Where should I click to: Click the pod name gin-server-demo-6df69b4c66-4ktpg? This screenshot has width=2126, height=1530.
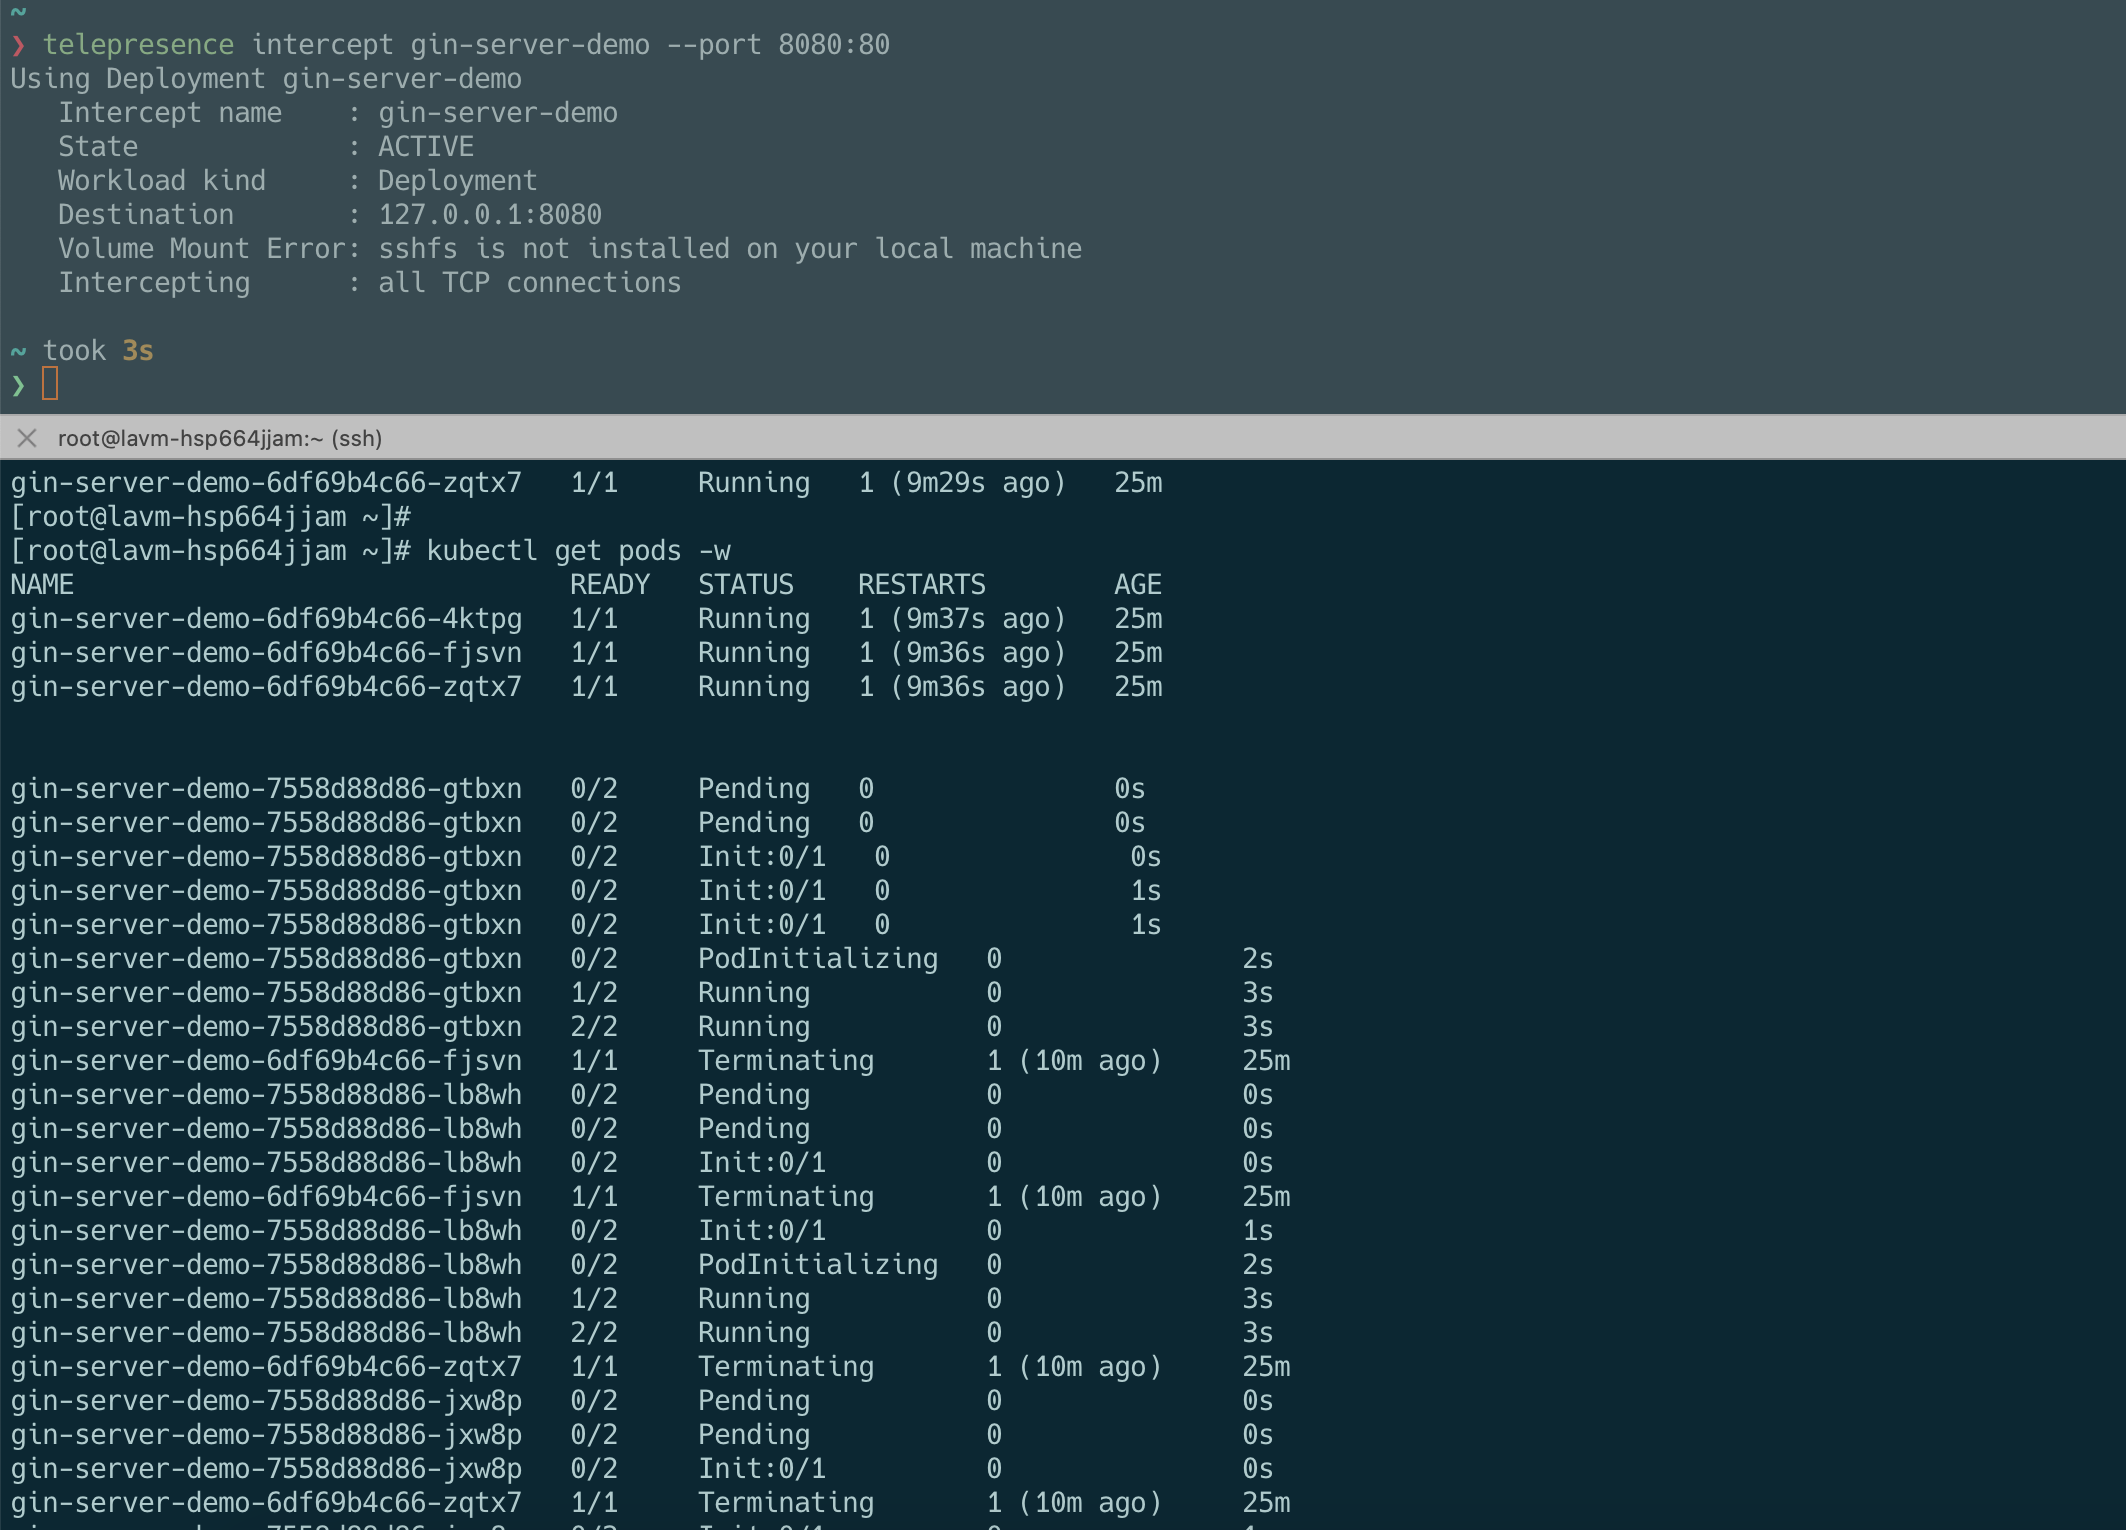pos(266,619)
